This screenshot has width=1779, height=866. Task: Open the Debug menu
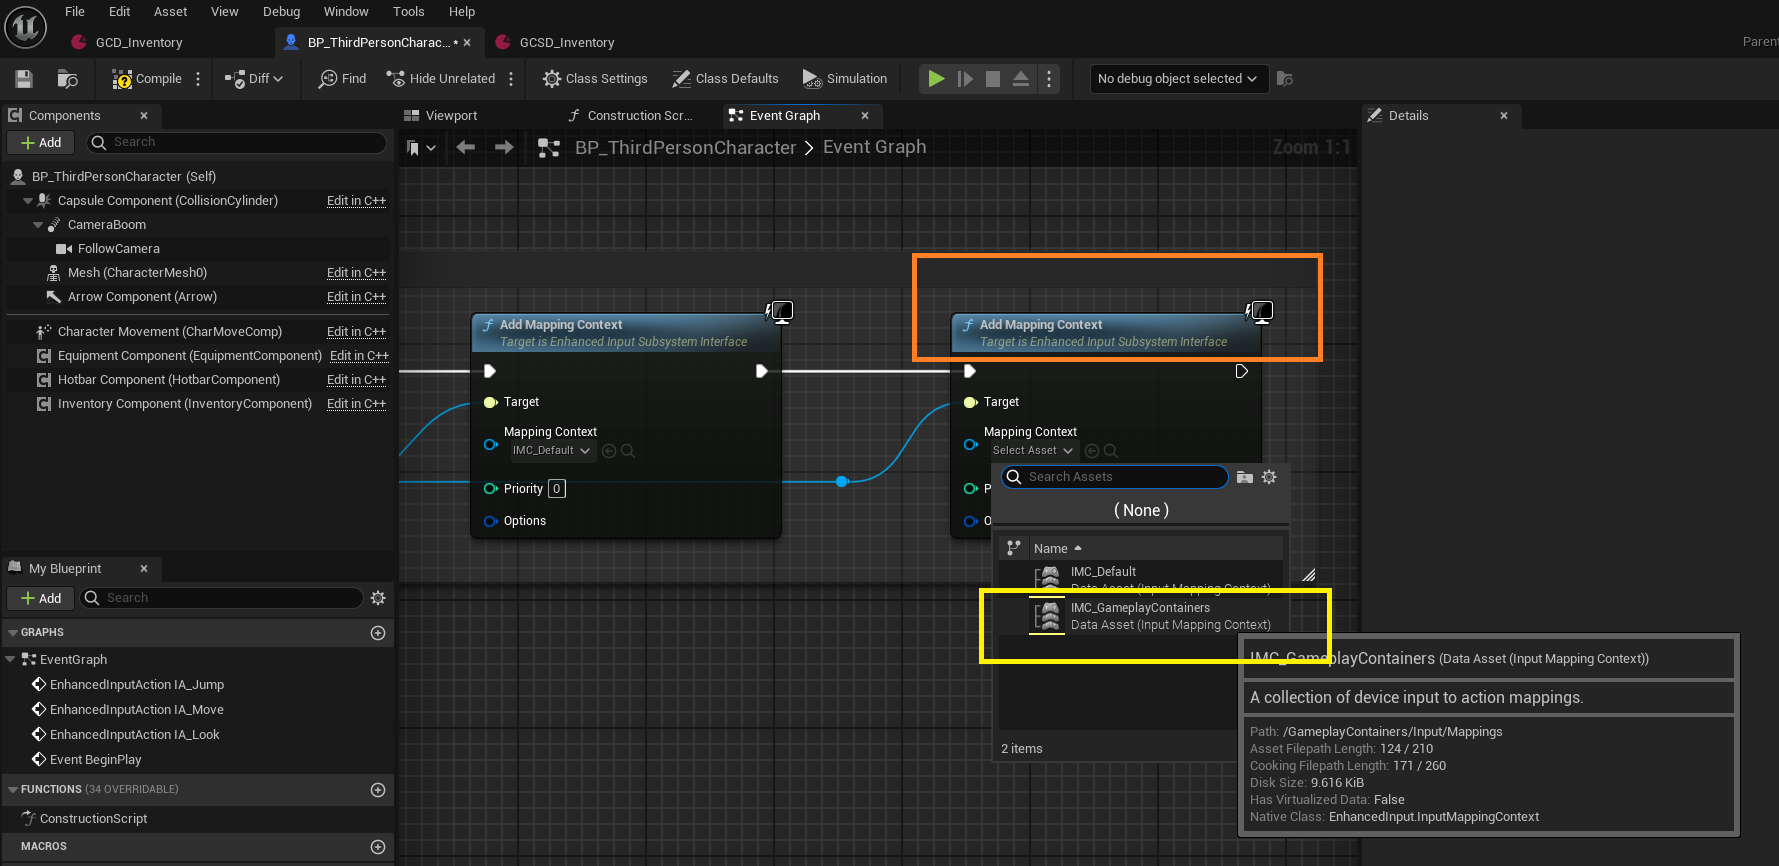pos(281,12)
